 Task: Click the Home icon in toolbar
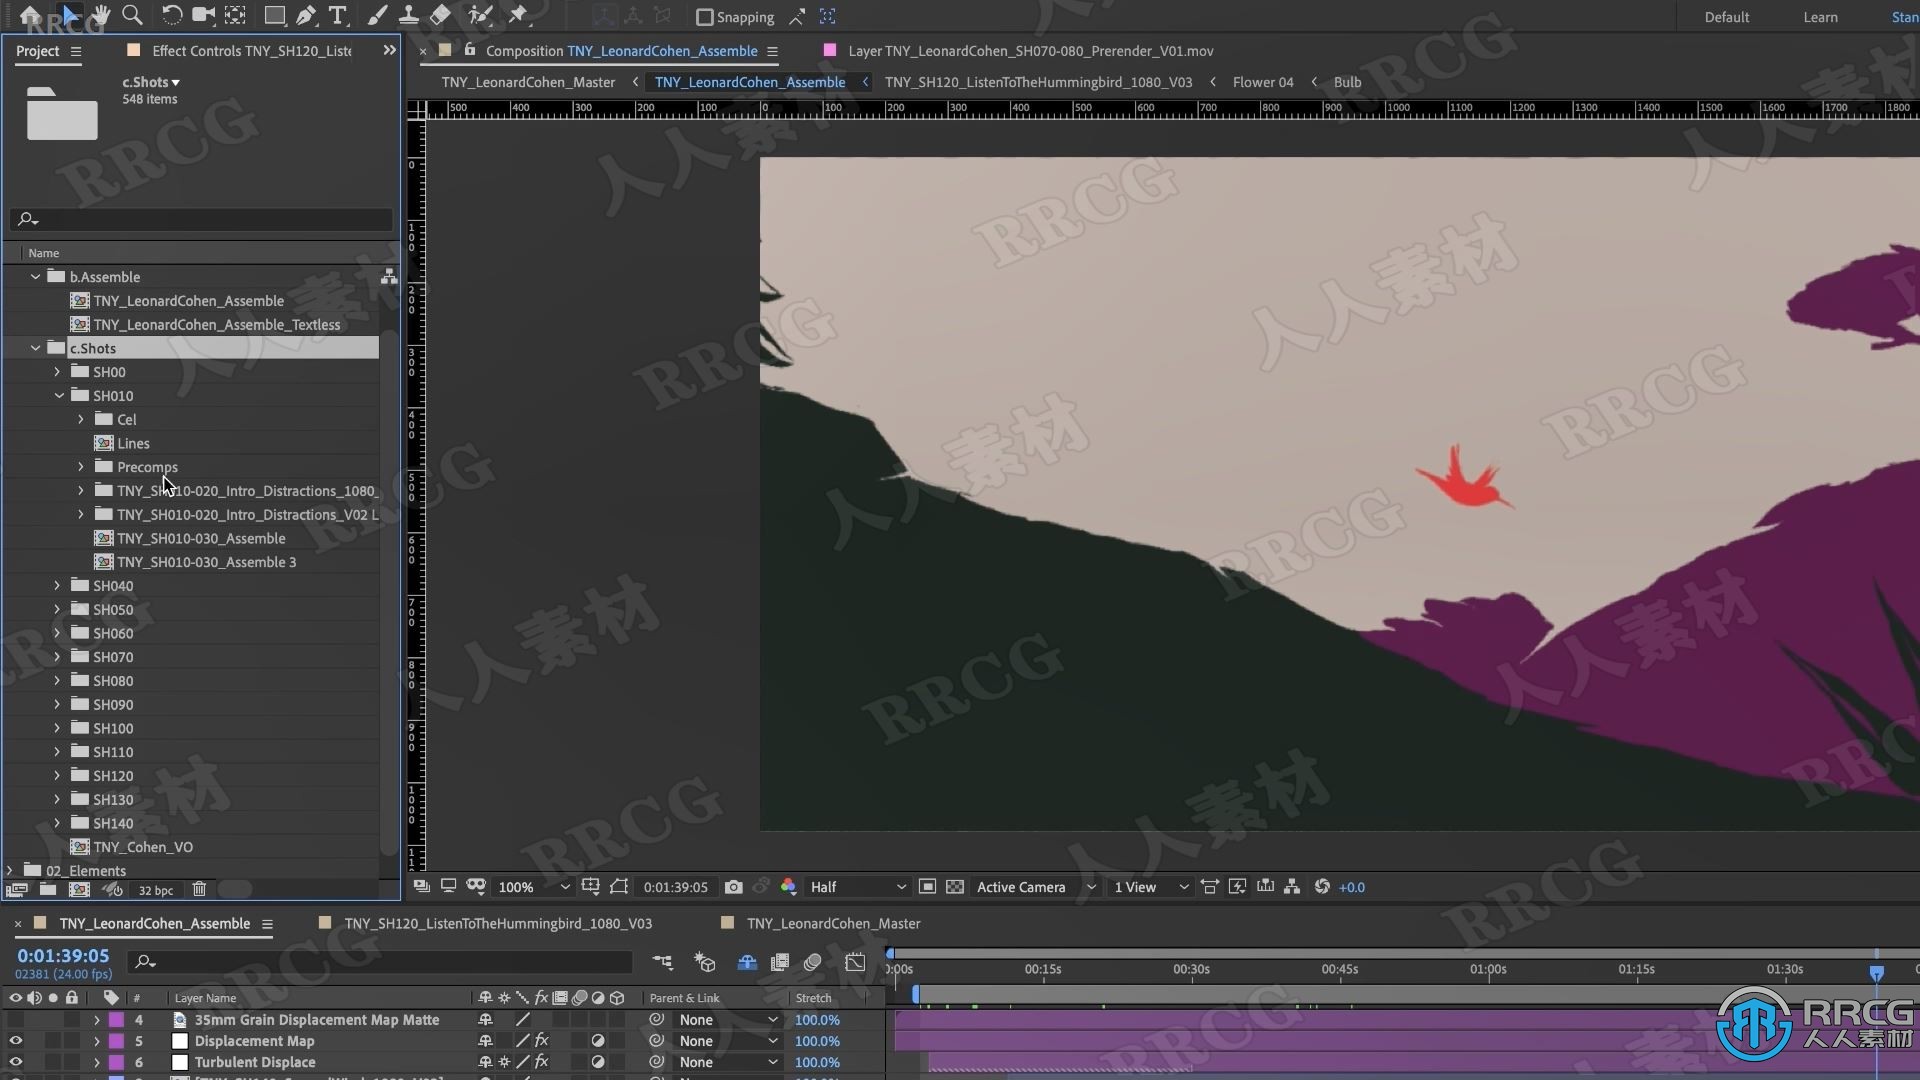(30, 15)
